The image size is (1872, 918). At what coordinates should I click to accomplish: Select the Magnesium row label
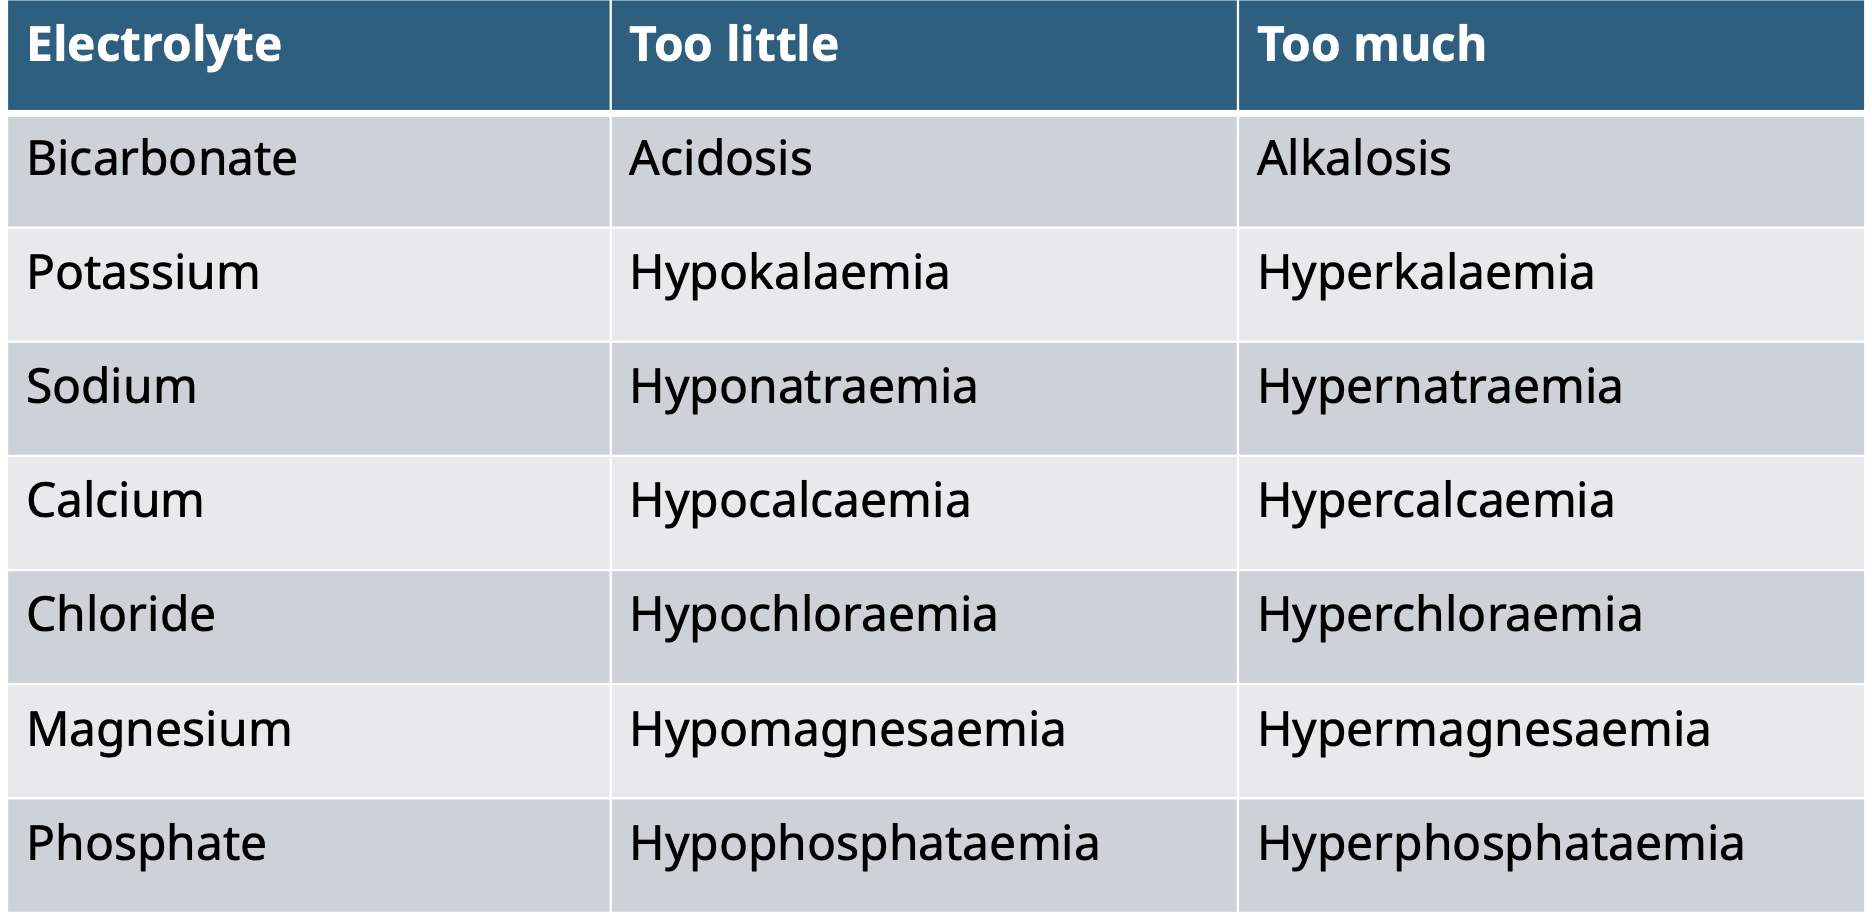[160, 729]
